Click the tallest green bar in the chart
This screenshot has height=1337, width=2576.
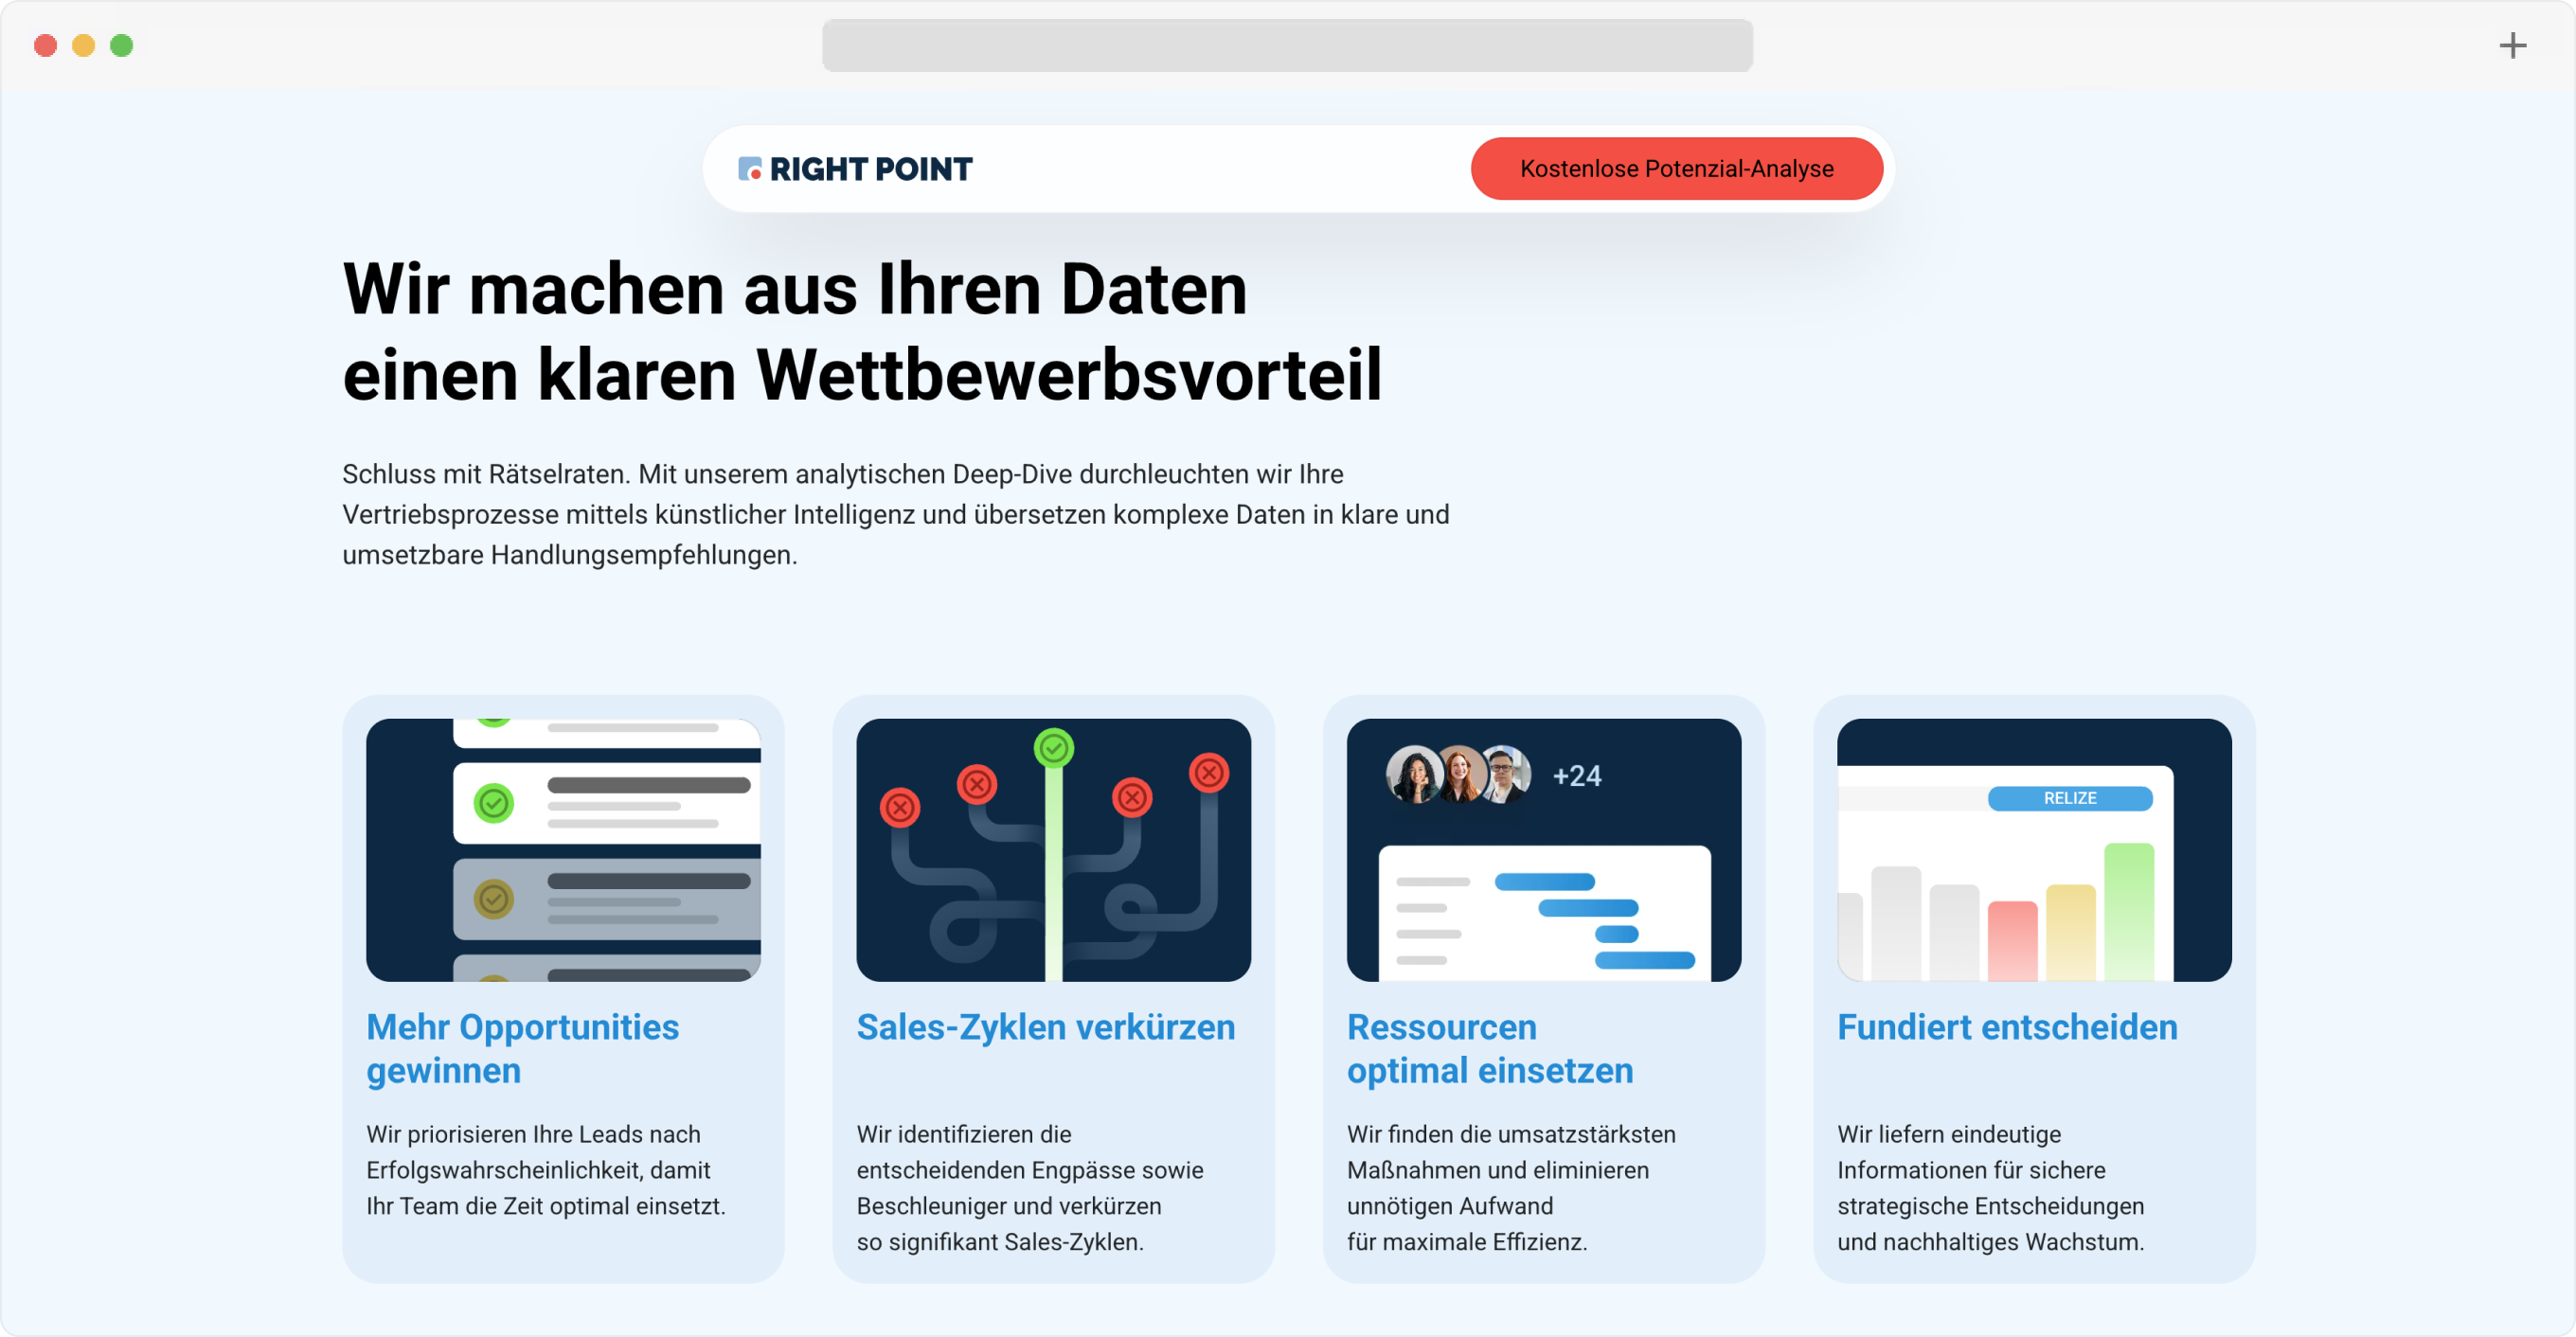tap(2128, 911)
